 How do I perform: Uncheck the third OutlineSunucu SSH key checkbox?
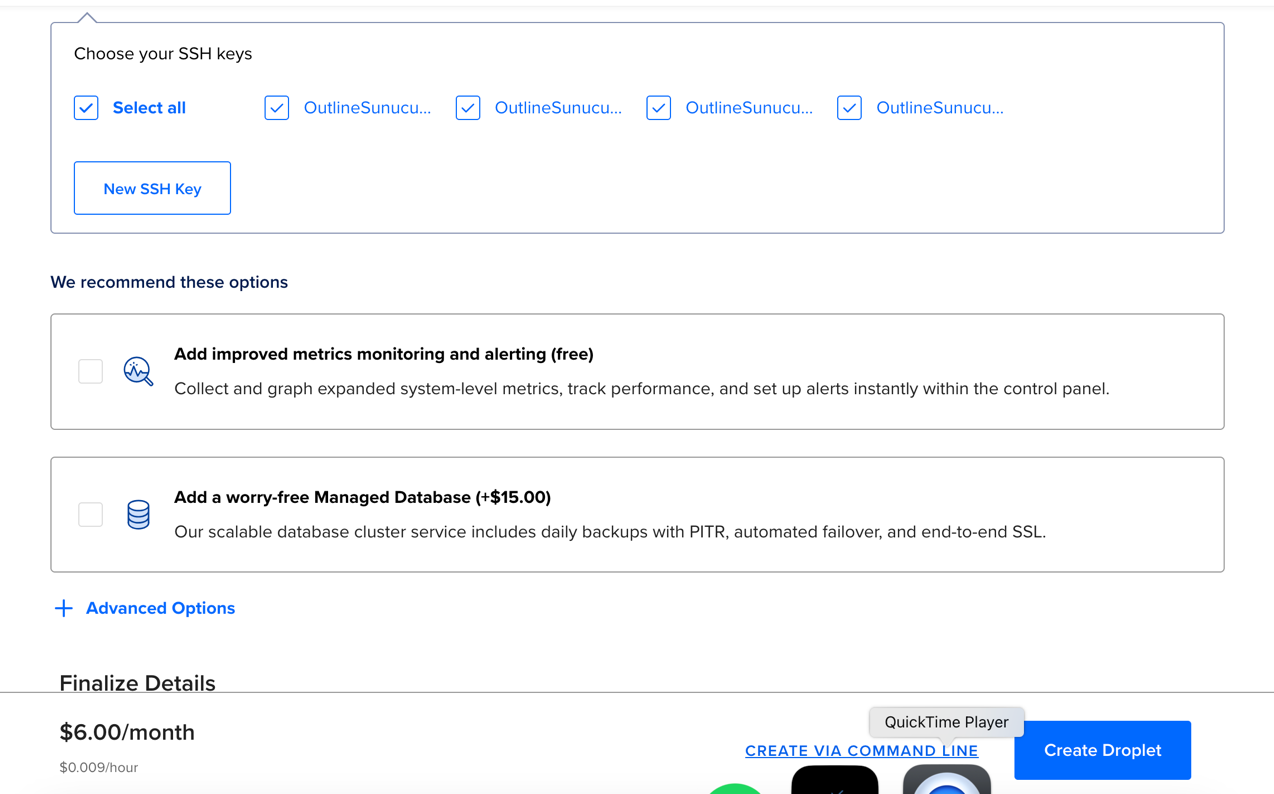point(658,108)
